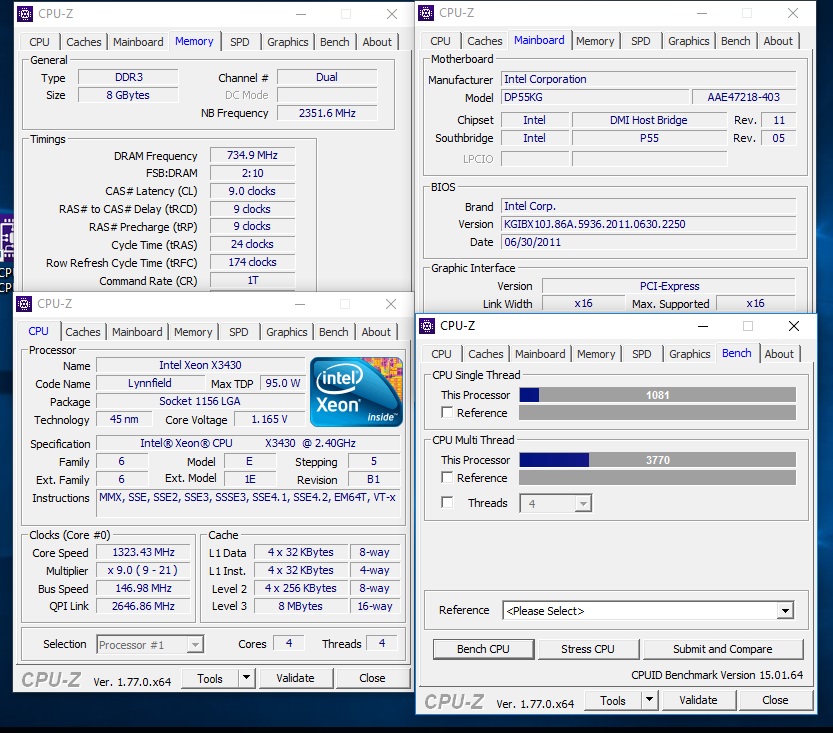Switch to Bench tab in CPU window

tap(334, 332)
